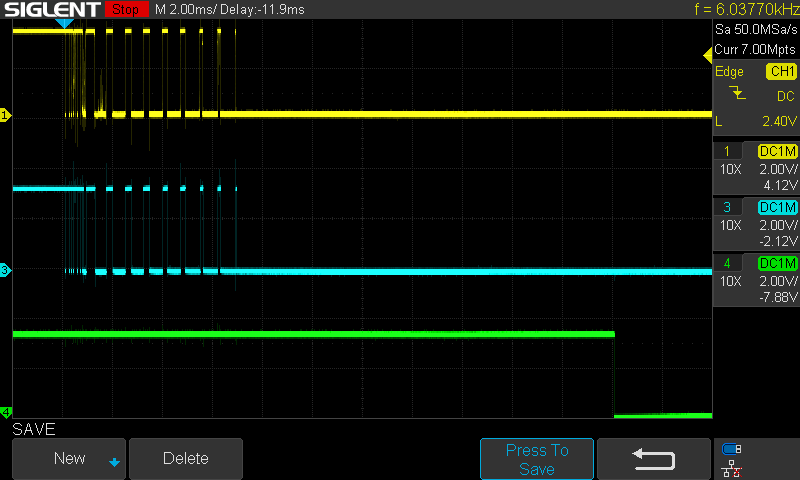The height and width of the screenshot is (480, 800).
Task: Click the channel 3 ground marker
Action: coord(5,270)
